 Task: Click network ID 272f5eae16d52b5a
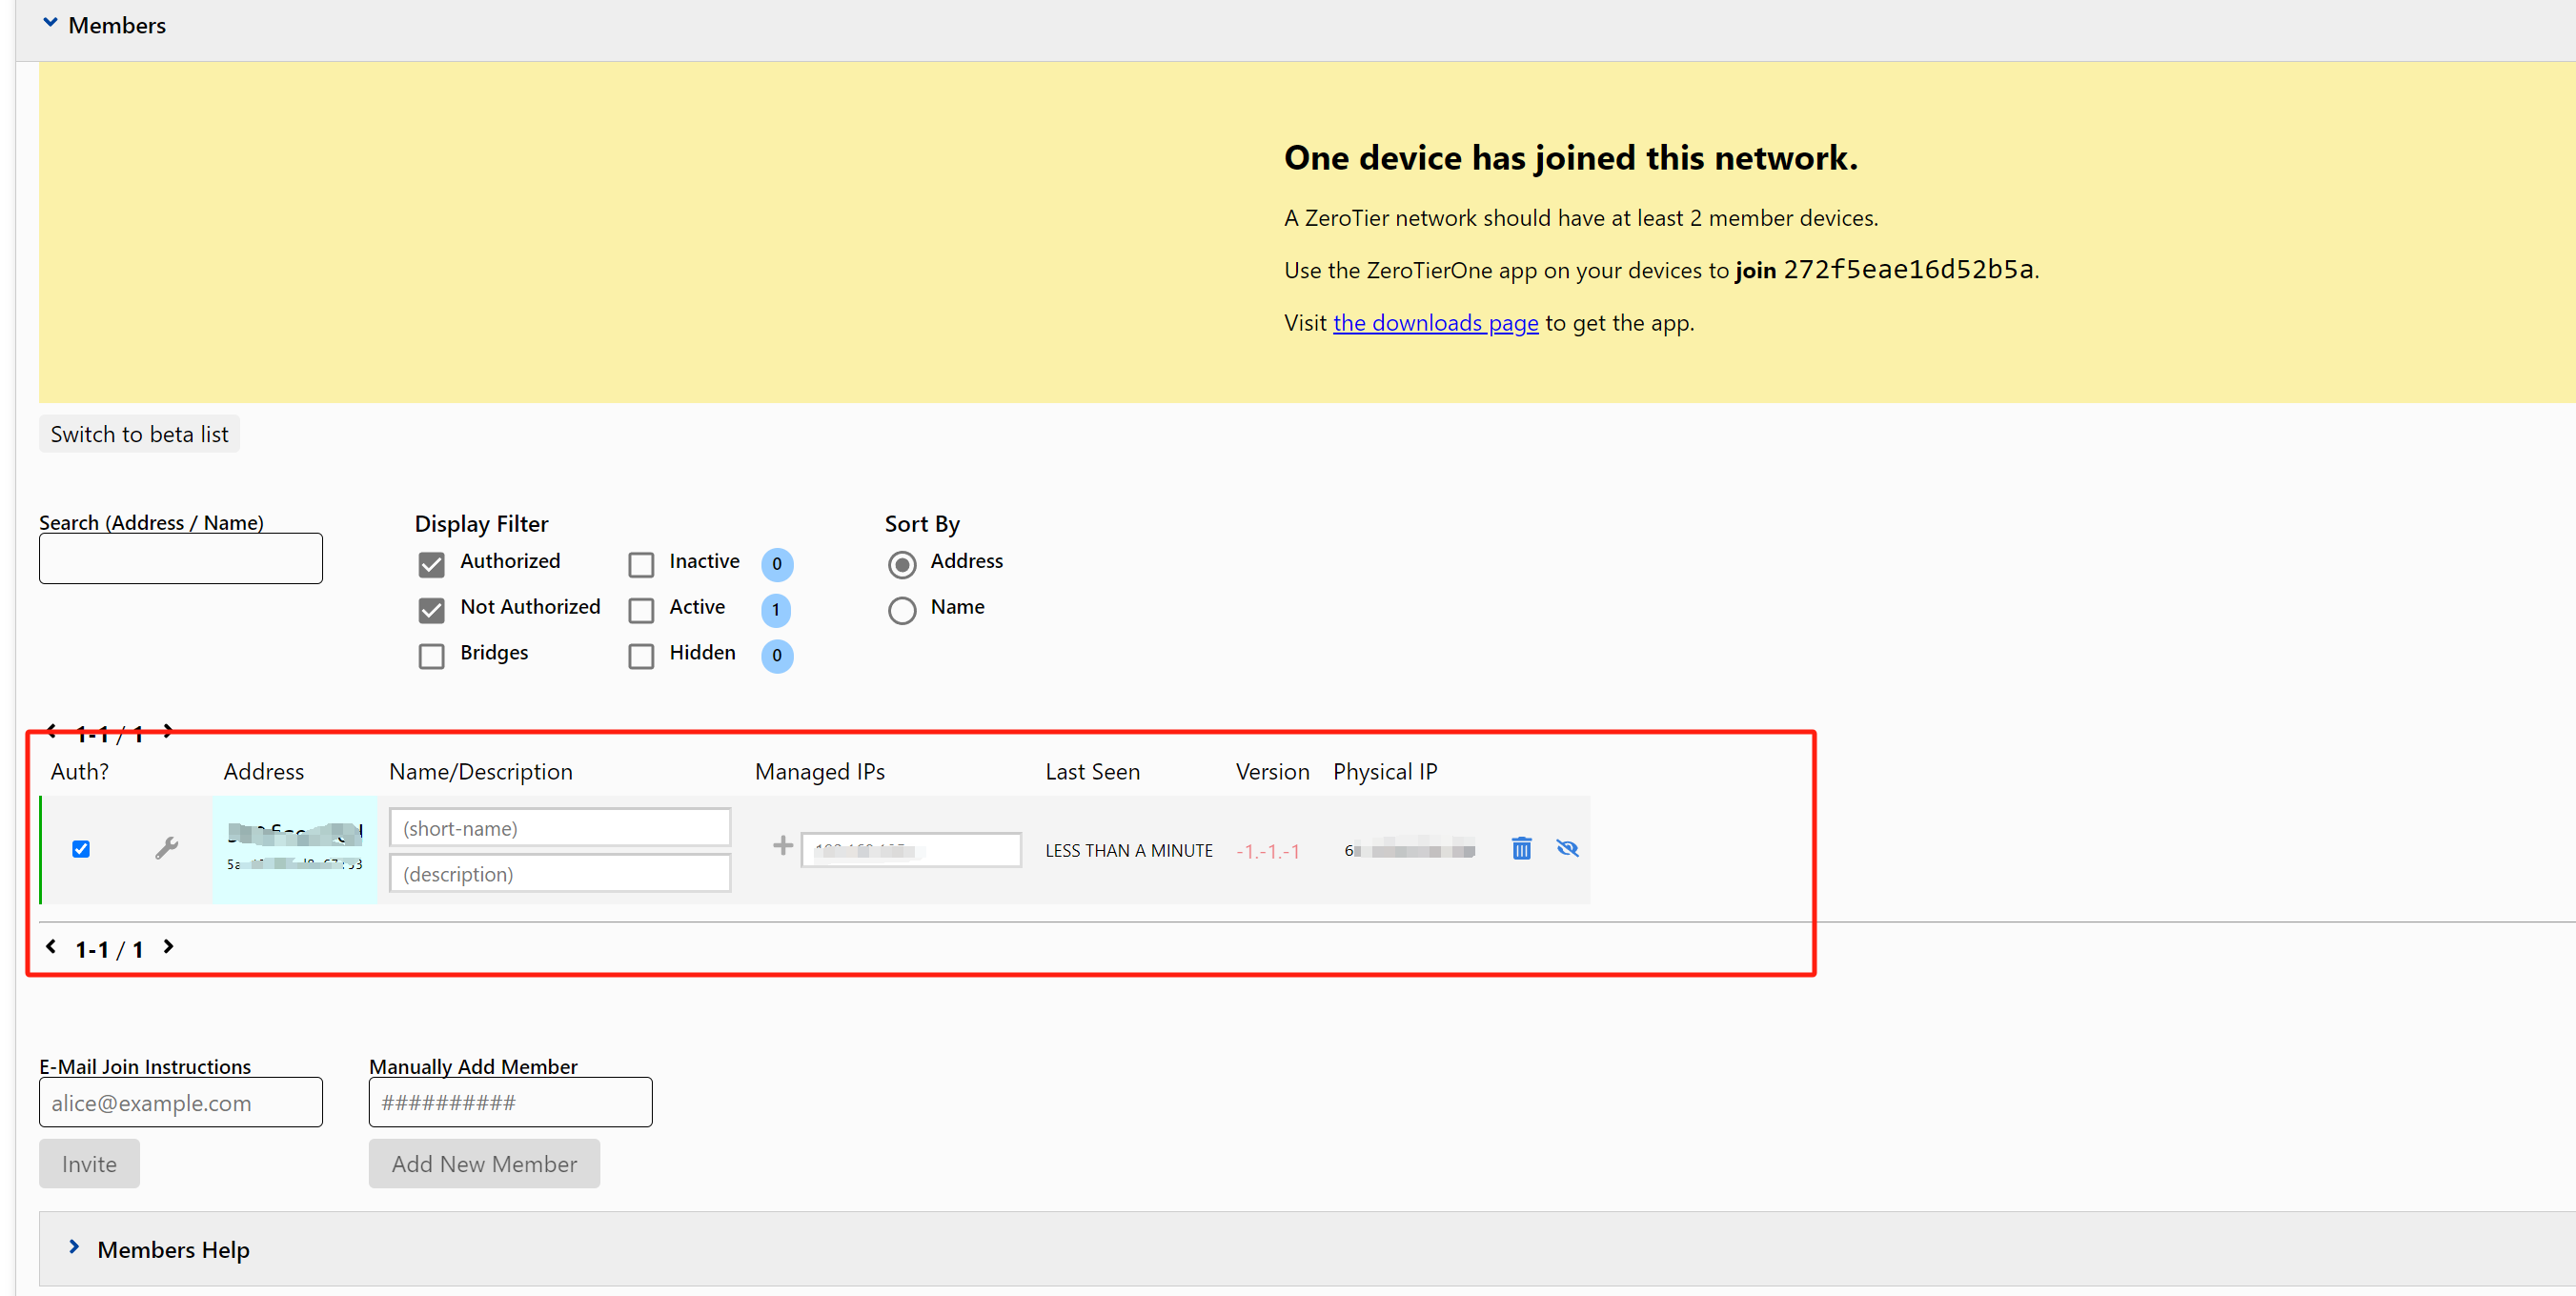[1908, 270]
